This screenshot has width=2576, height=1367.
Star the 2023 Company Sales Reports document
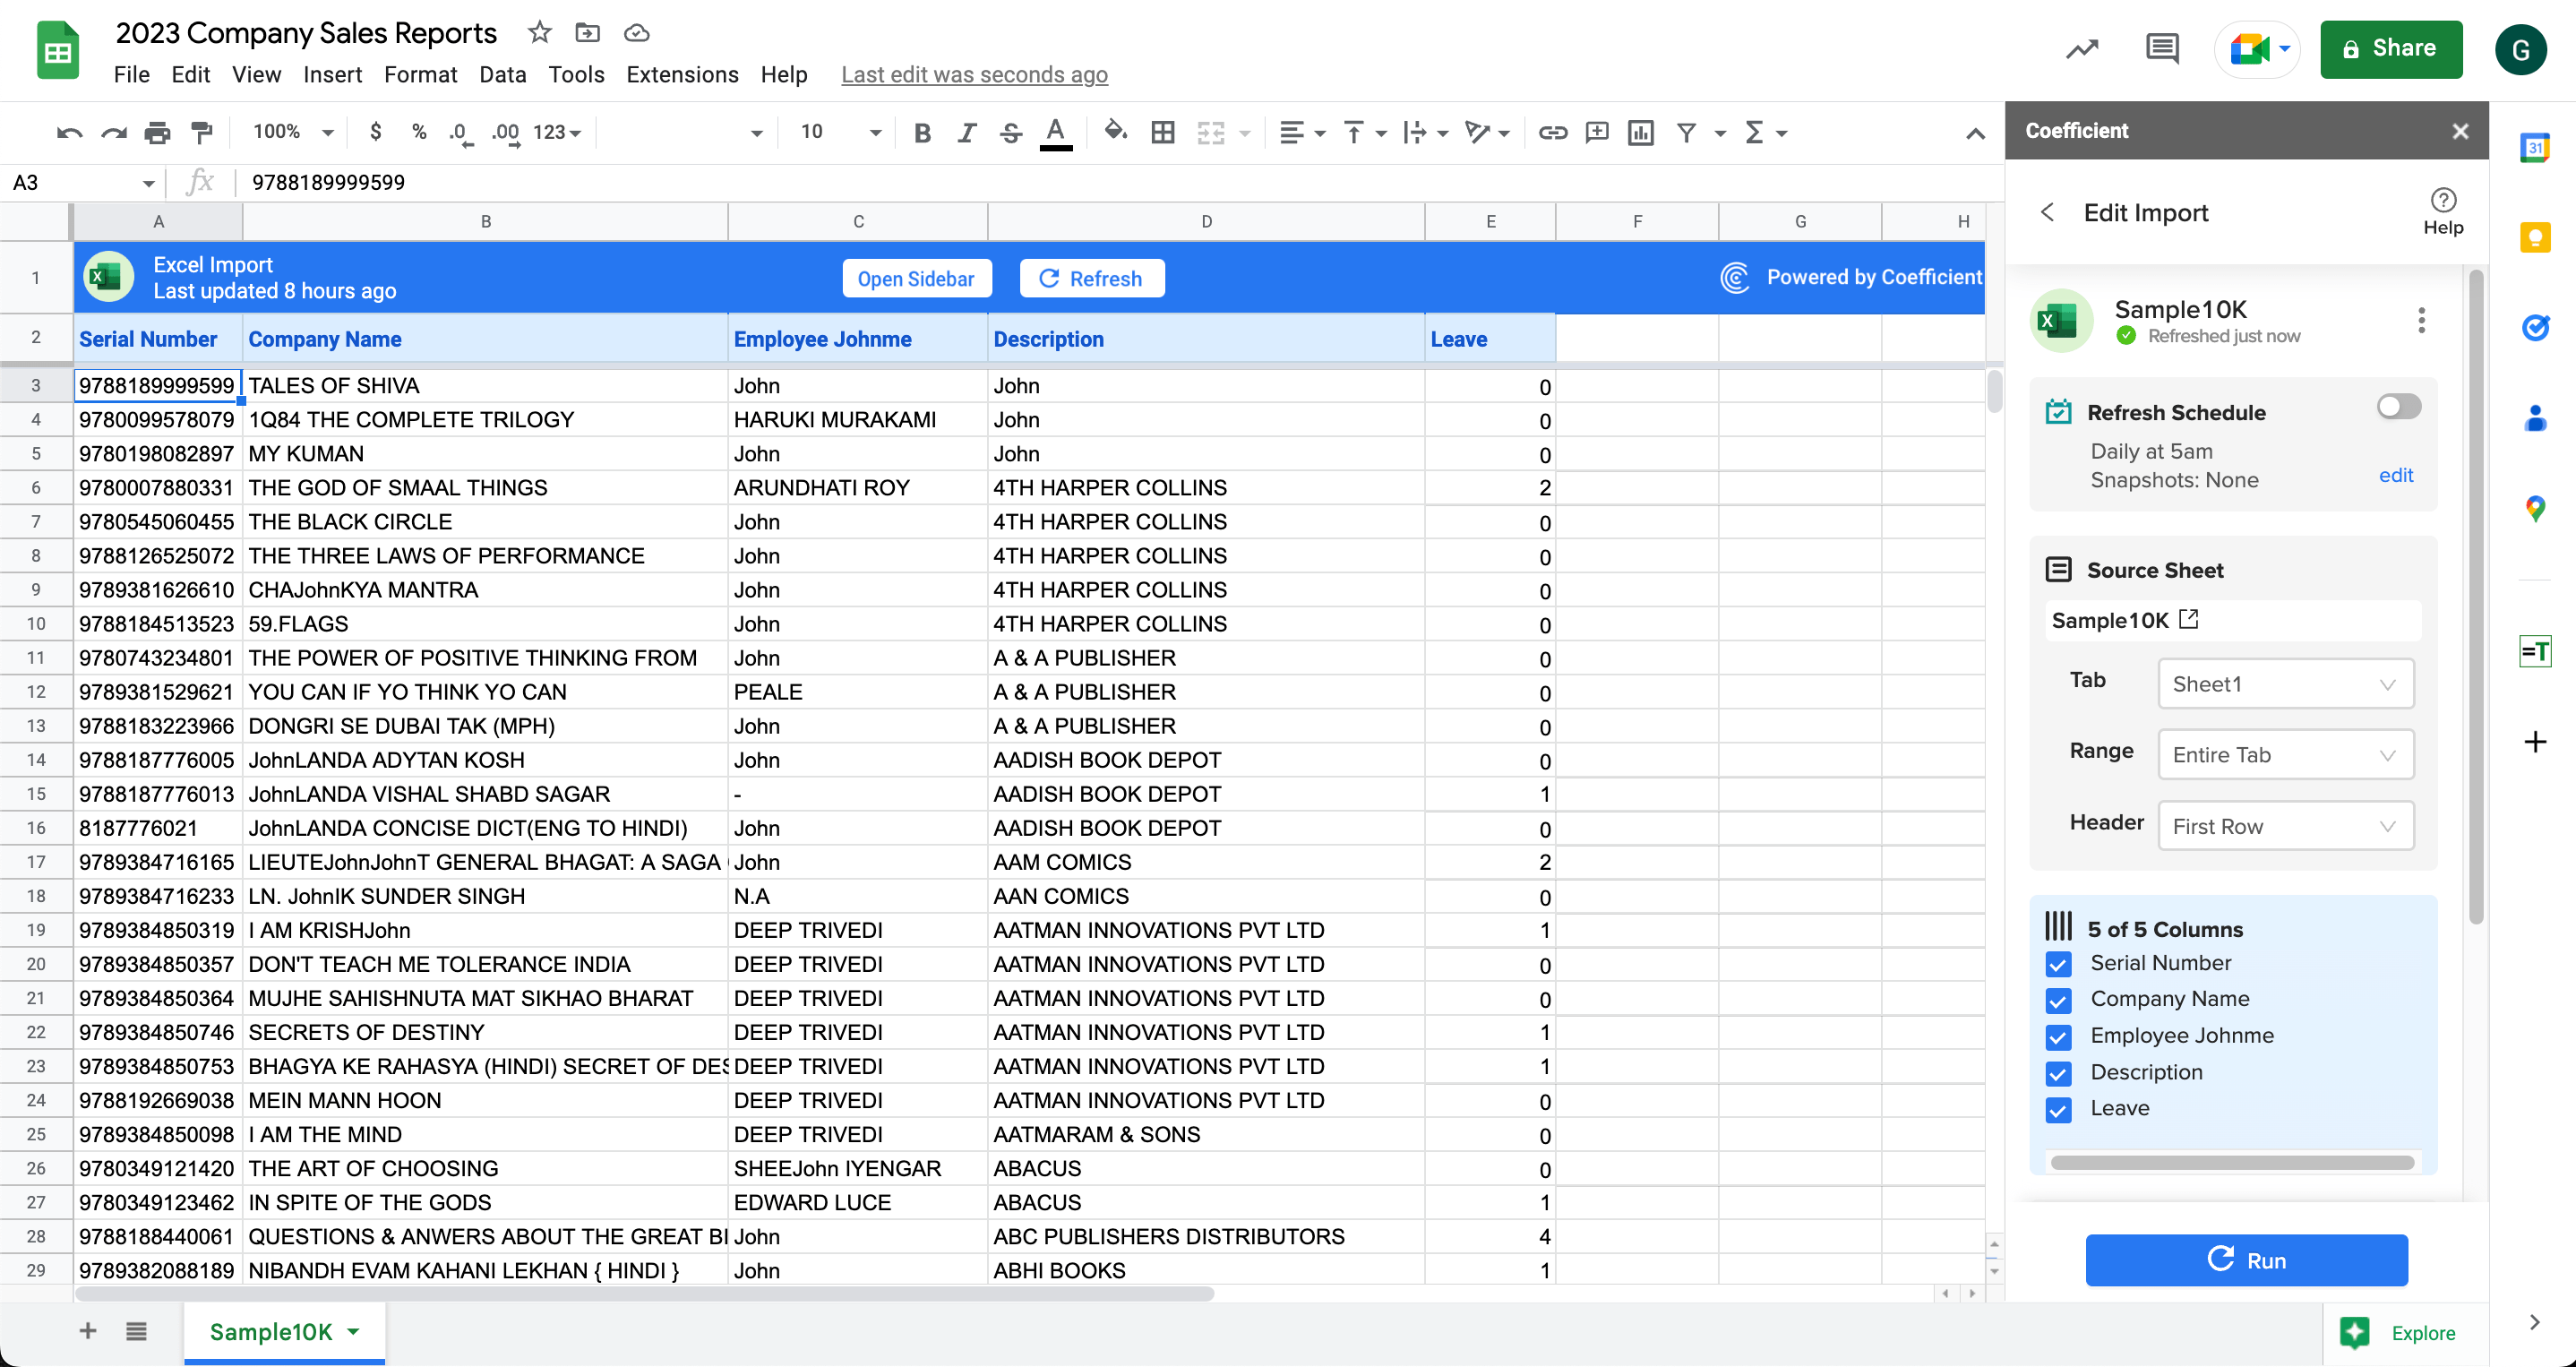[x=540, y=33]
